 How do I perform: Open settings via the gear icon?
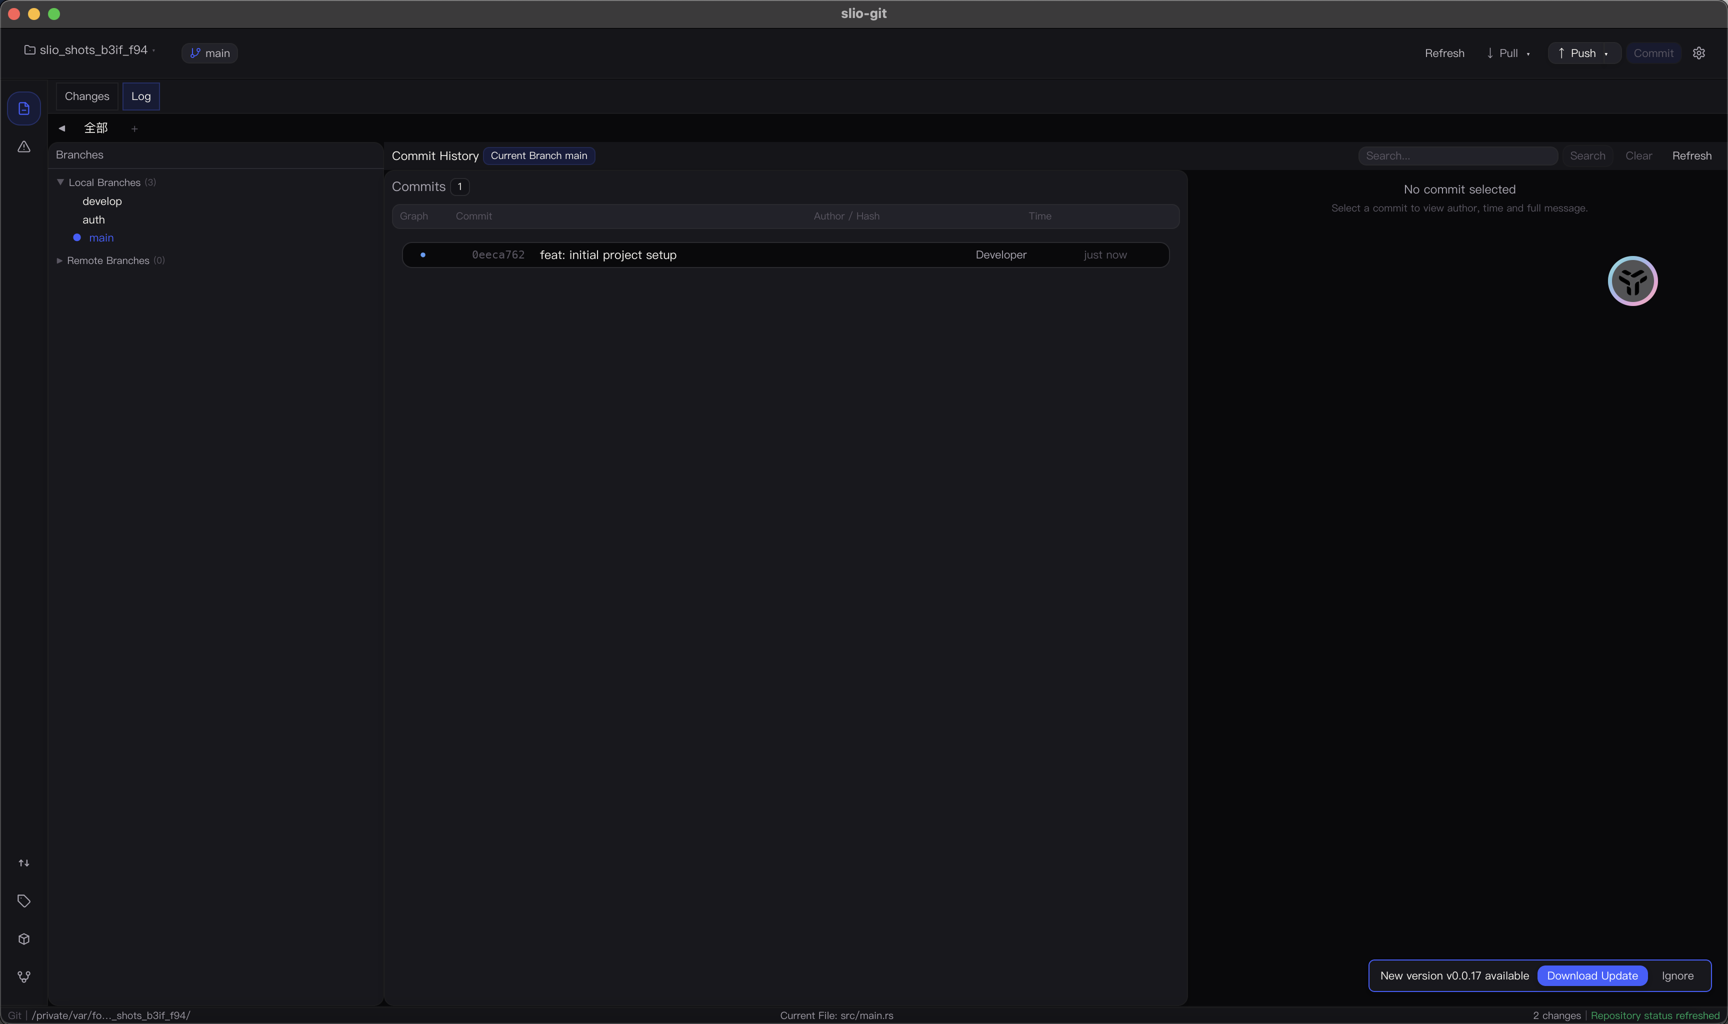[1699, 53]
